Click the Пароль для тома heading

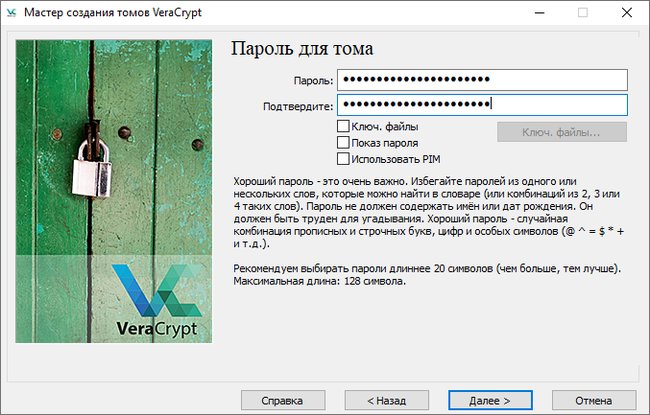point(302,49)
